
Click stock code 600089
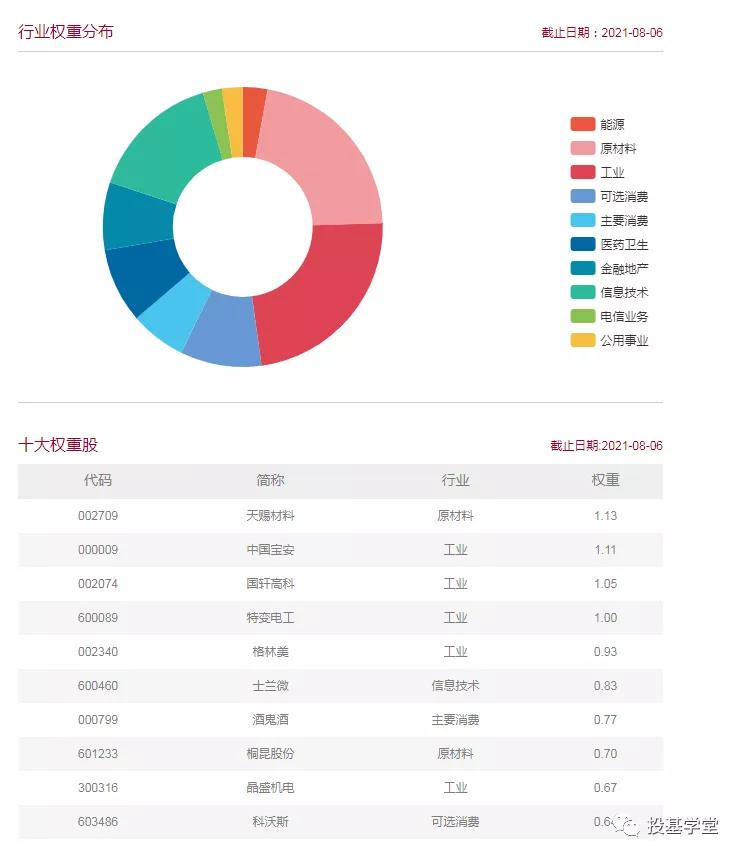[98, 618]
